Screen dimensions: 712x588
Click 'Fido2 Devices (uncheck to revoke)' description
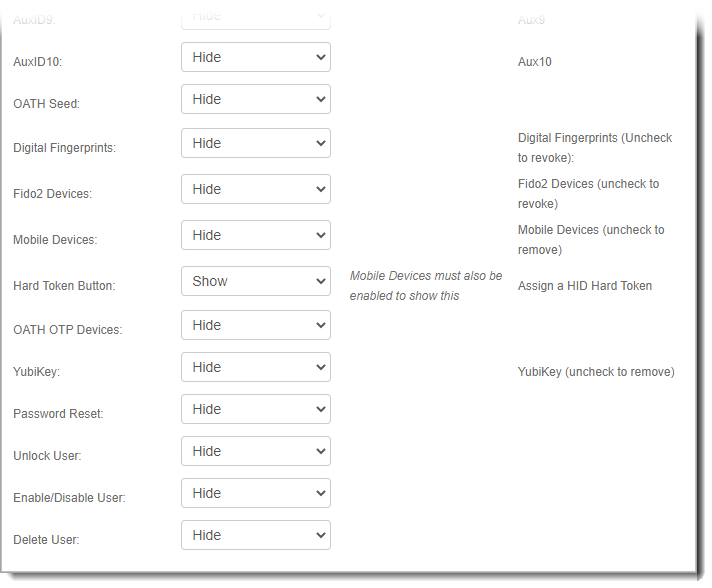pos(588,194)
